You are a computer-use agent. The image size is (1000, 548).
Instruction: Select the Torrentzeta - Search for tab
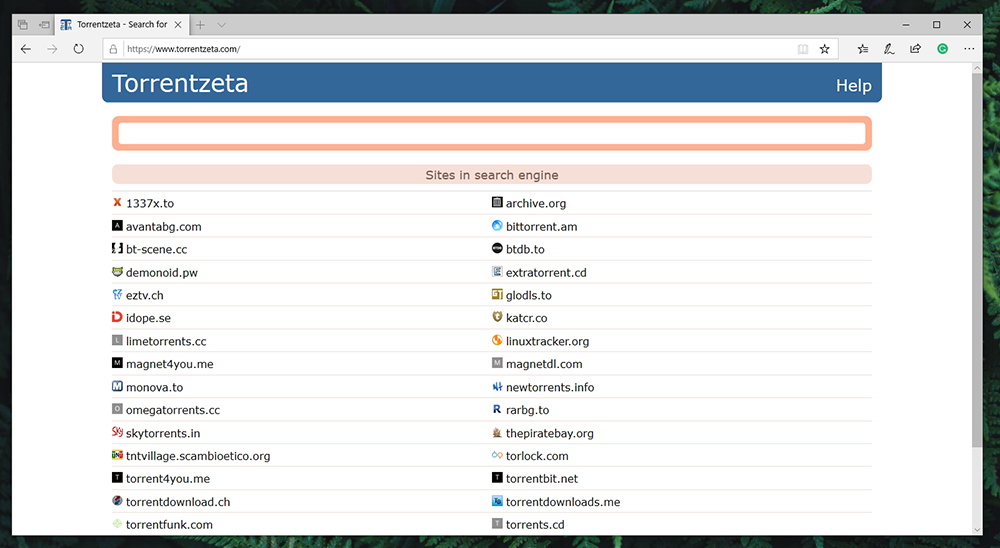pos(121,25)
